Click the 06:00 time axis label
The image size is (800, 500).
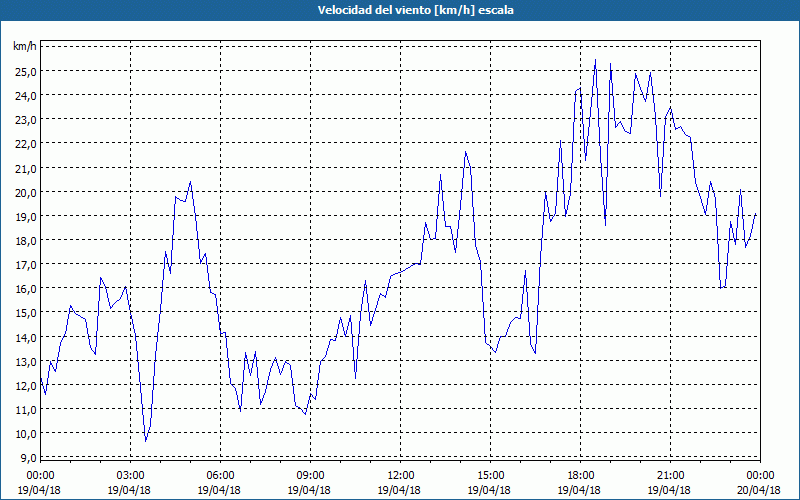click(220, 476)
